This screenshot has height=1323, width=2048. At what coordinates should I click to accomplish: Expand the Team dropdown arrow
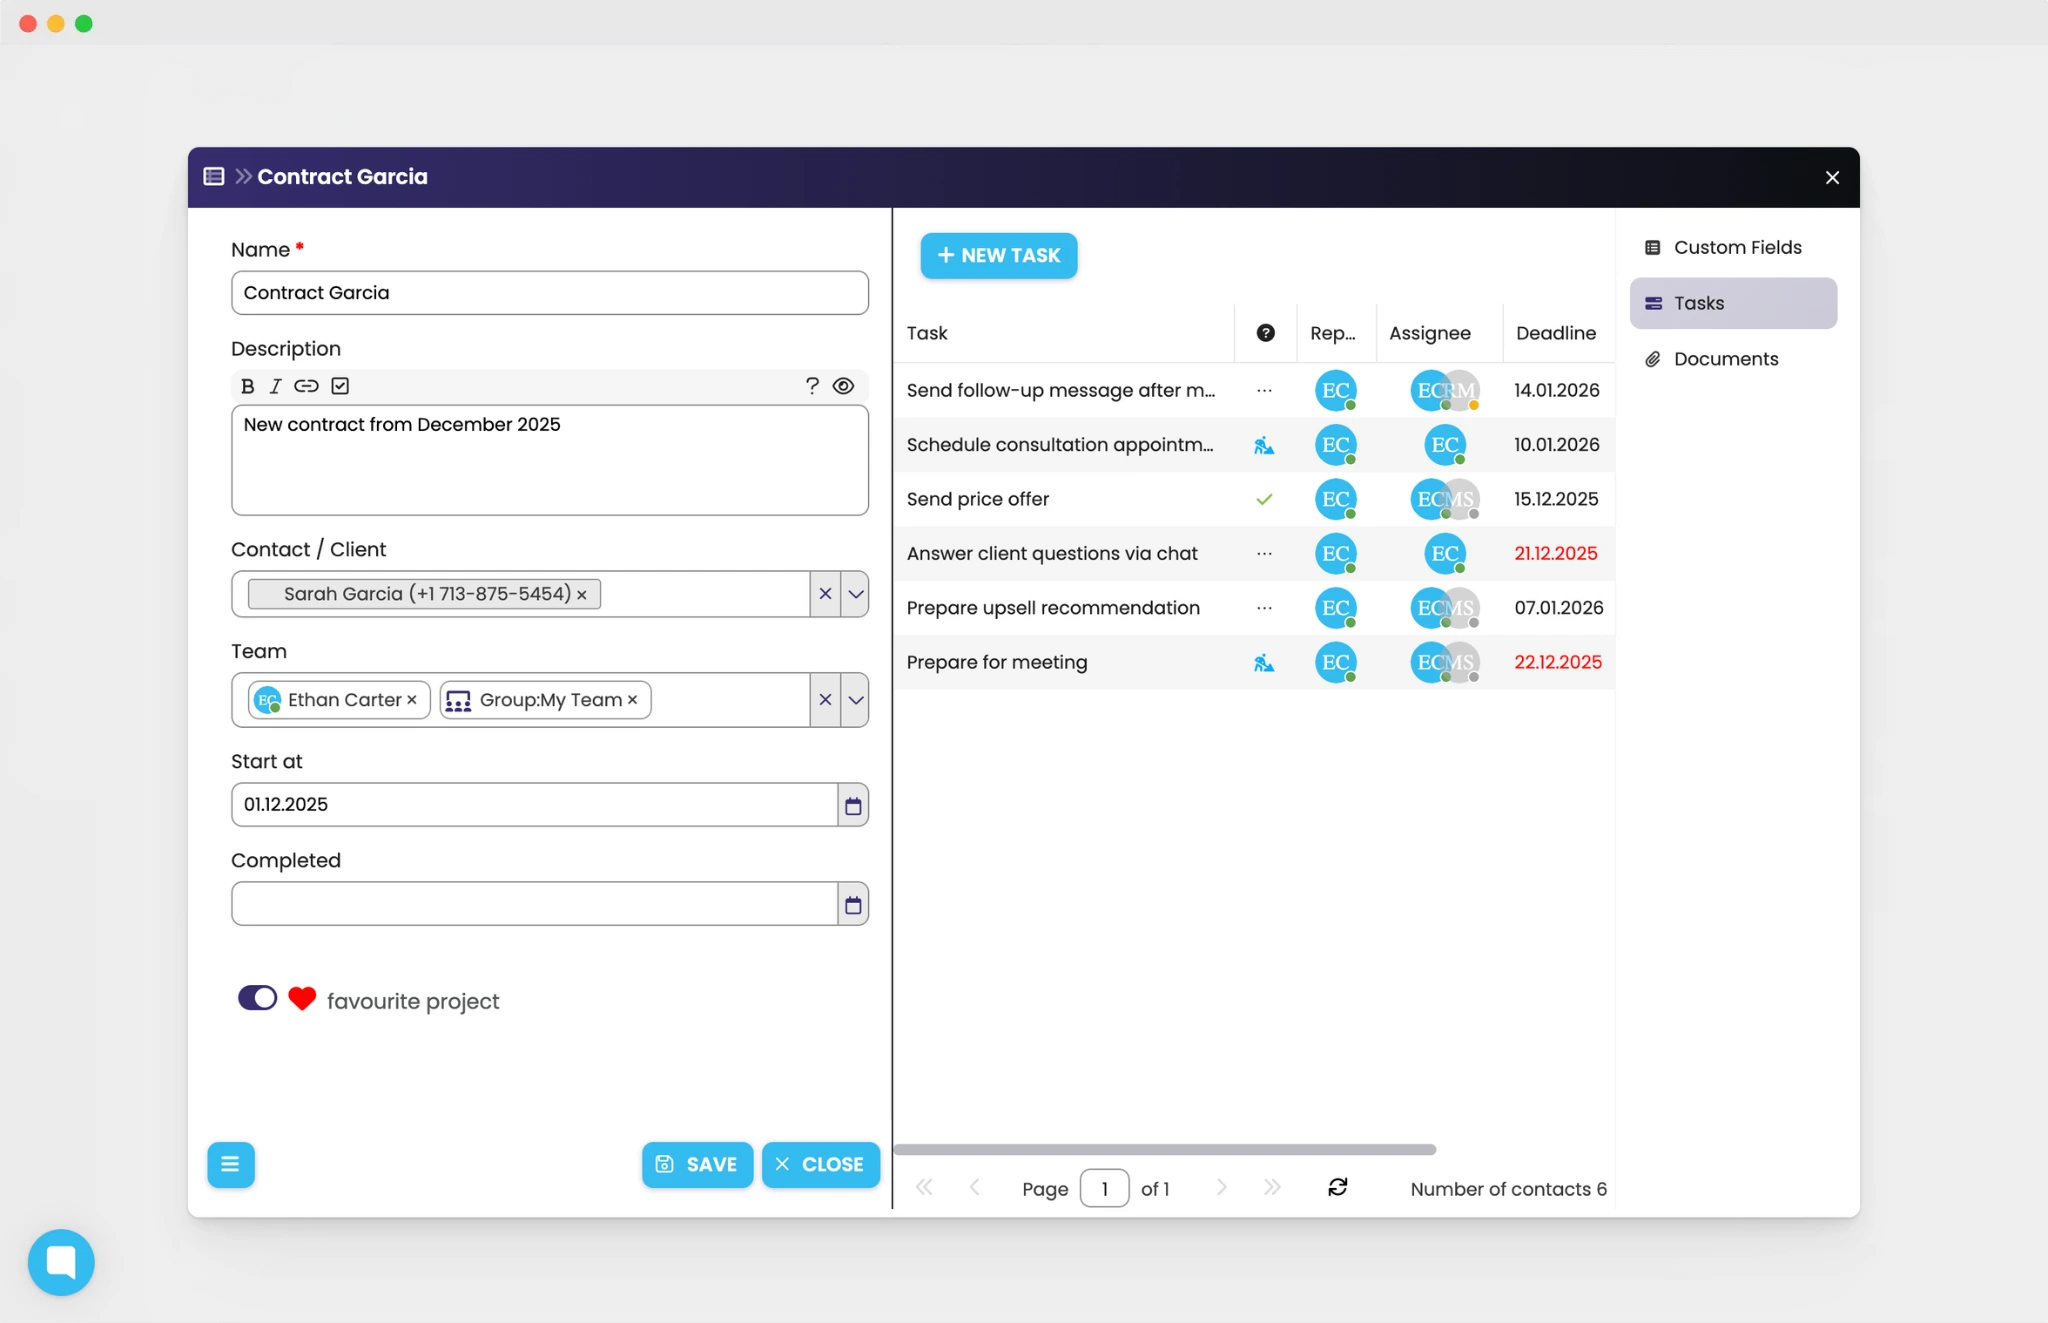pyautogui.click(x=855, y=700)
